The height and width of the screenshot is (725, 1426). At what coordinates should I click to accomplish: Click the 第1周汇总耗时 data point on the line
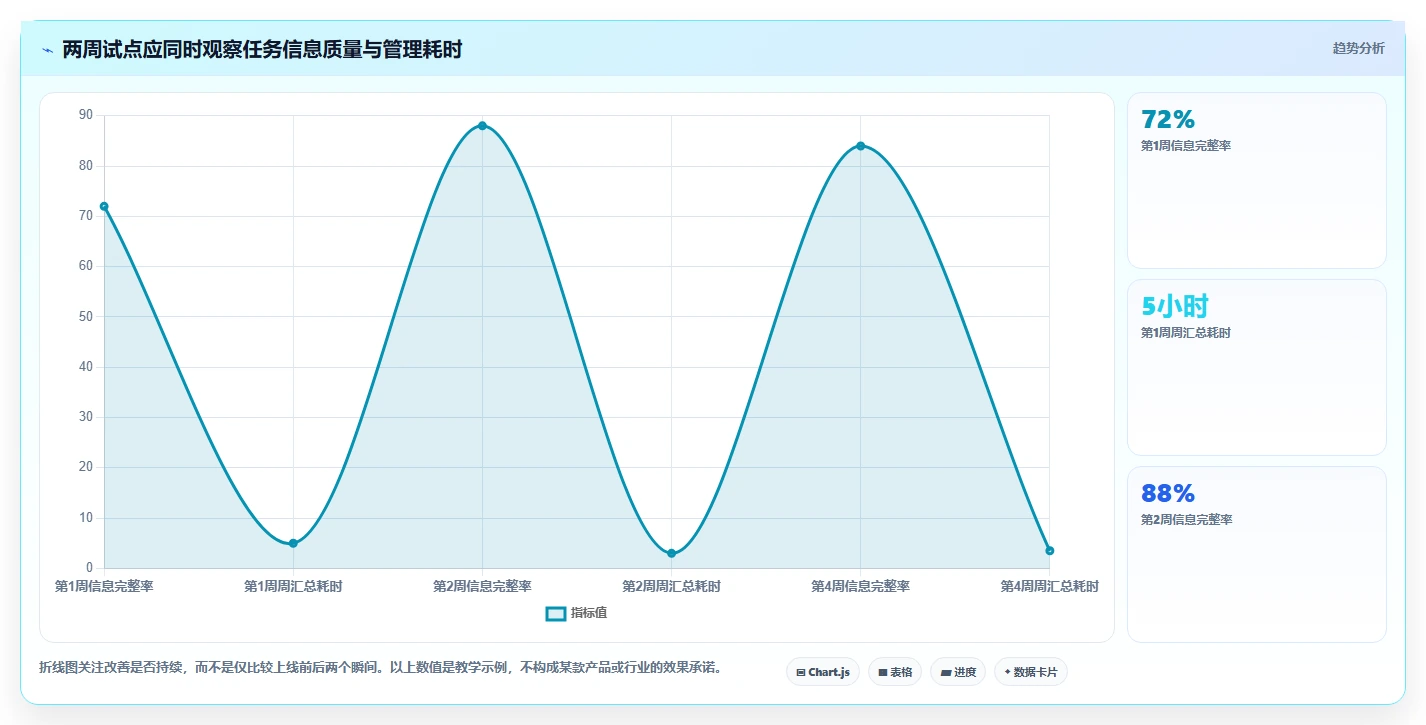(293, 543)
